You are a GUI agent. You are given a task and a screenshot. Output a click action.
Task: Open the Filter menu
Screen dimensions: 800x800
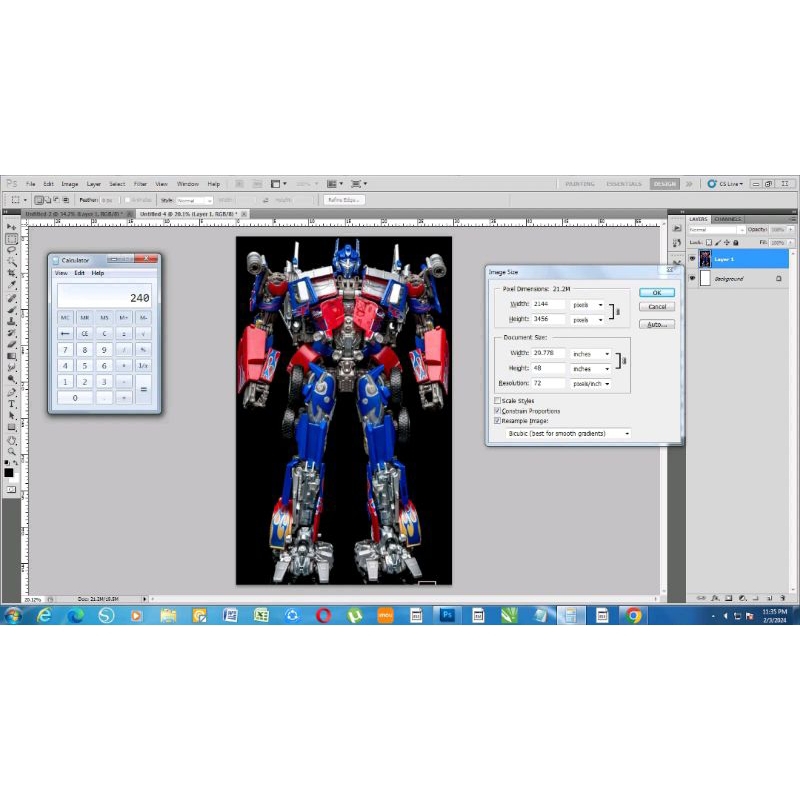[140, 184]
